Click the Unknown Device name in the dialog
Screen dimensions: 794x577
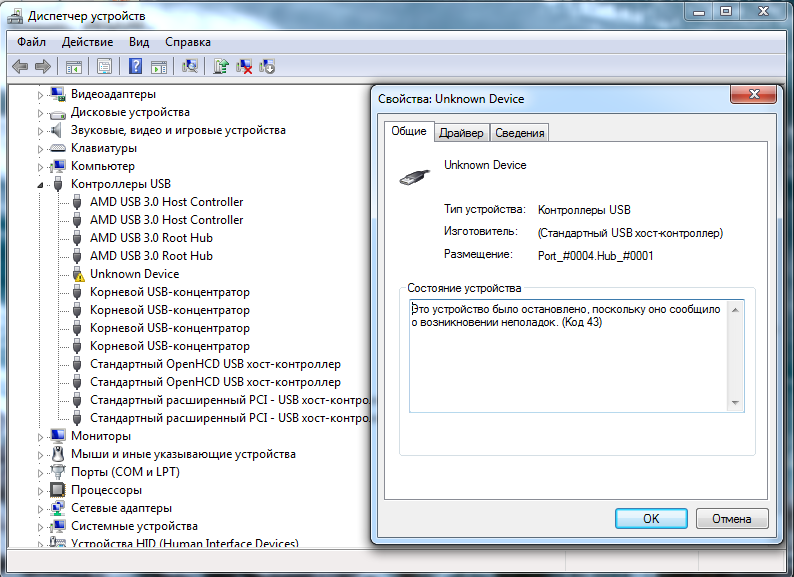485,165
